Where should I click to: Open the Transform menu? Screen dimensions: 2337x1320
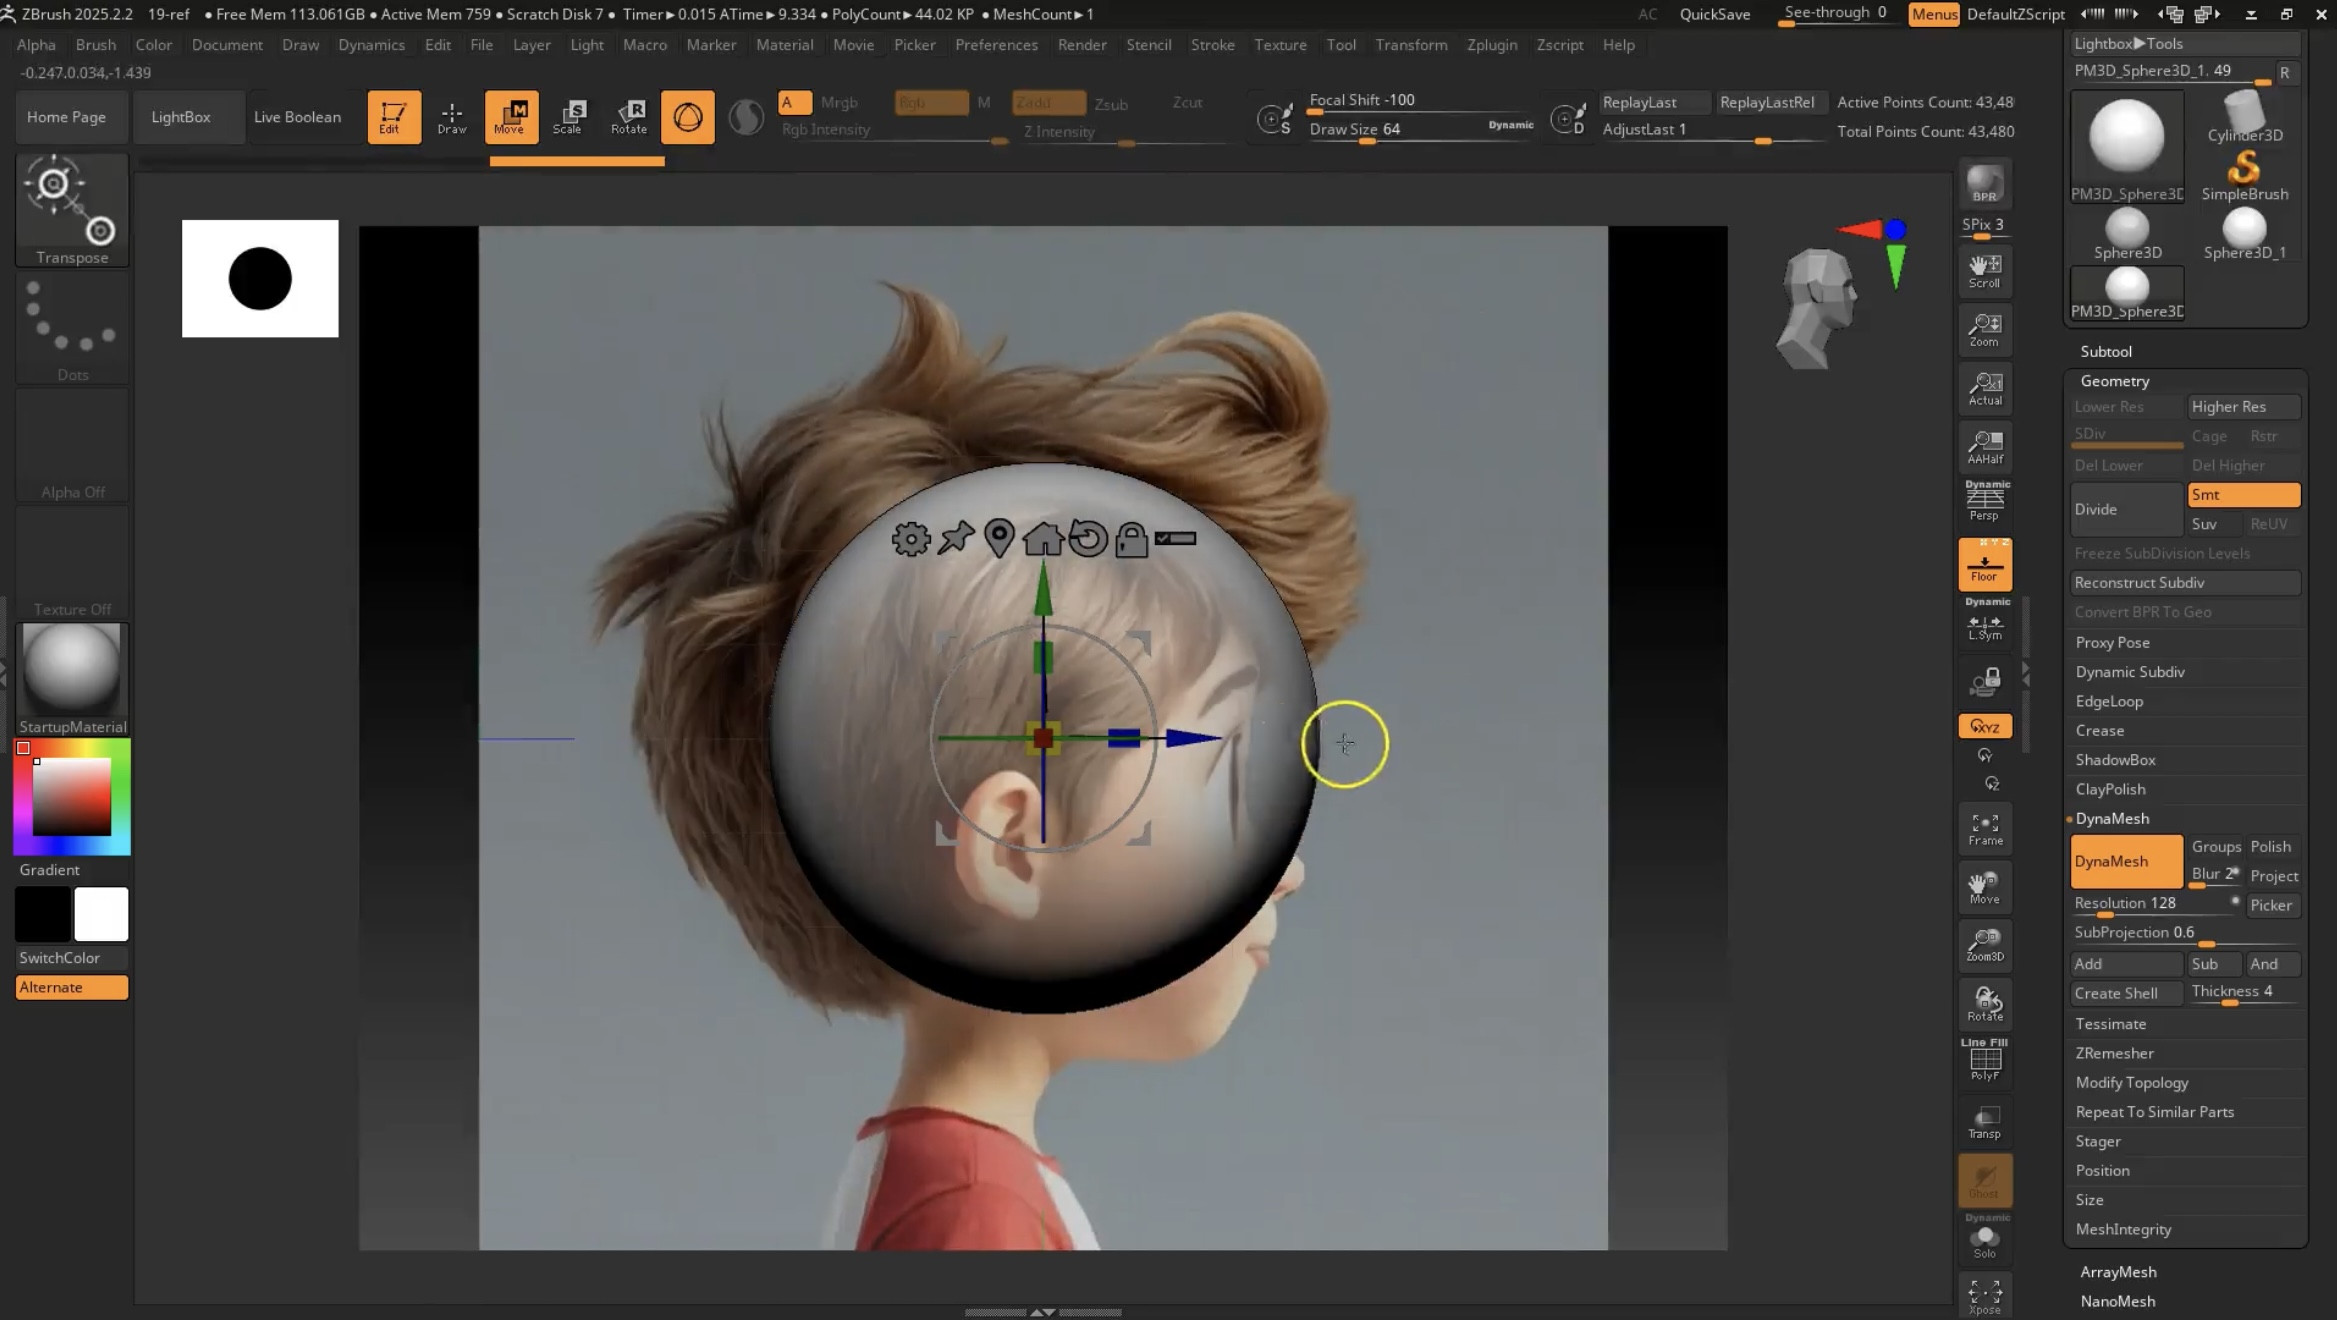pos(1411,45)
